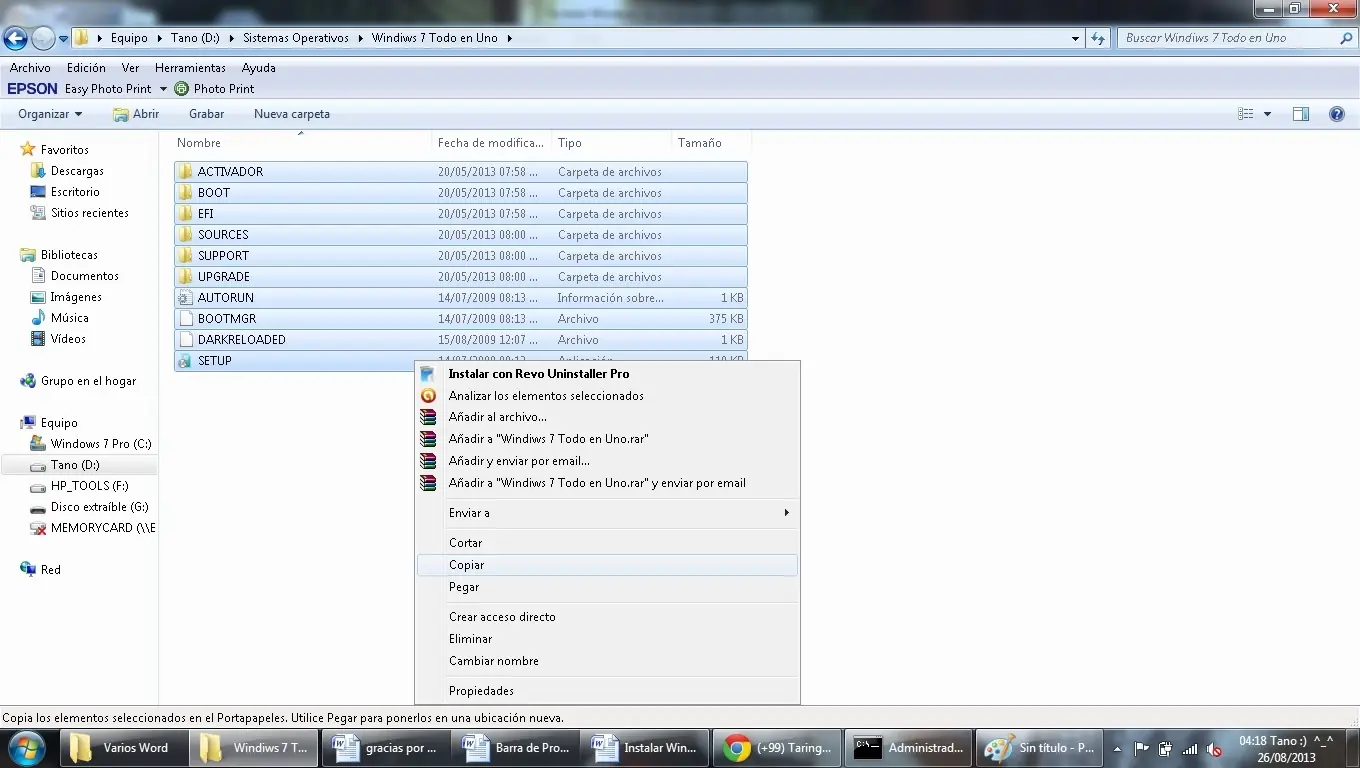Switch to the Chrome Taringa taskbar window
This screenshot has height=768, width=1360.
pos(777,748)
